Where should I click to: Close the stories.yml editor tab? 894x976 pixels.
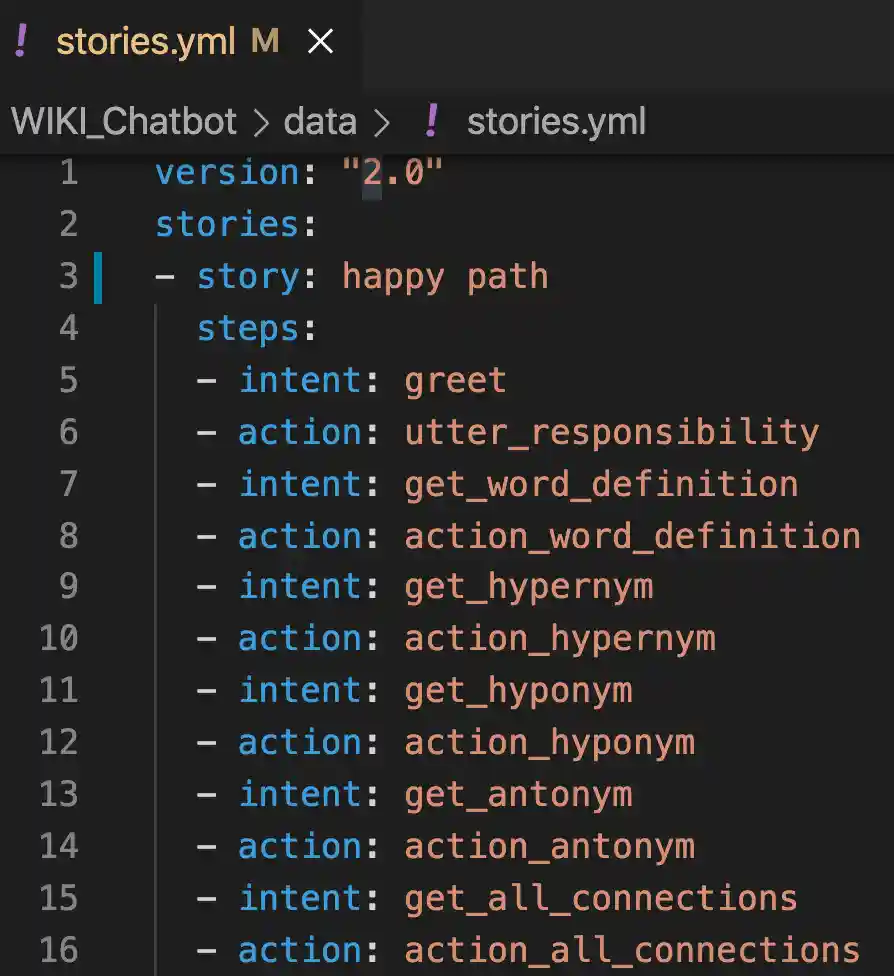(x=320, y=41)
